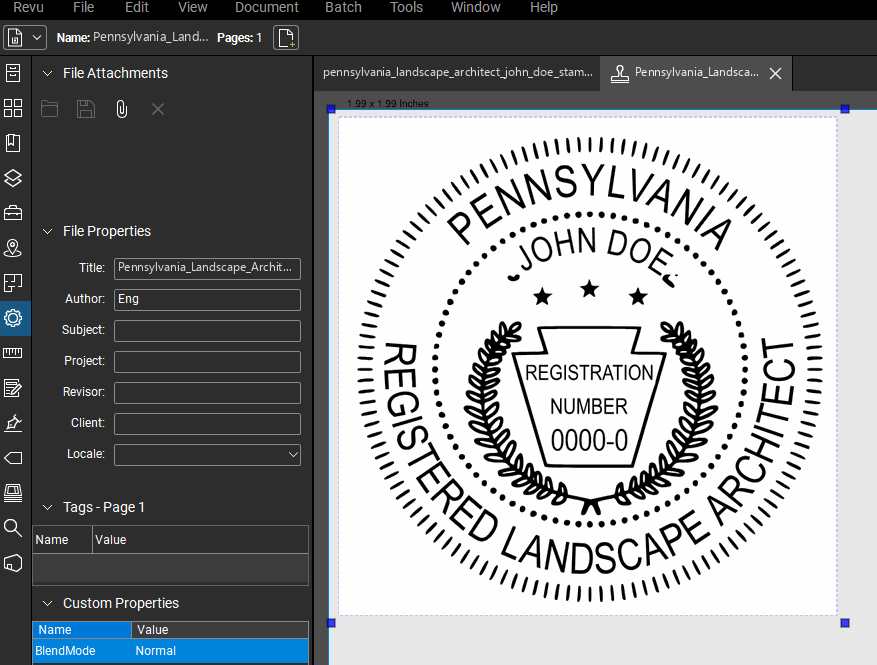
Task: Open the Document menu
Action: point(267,7)
